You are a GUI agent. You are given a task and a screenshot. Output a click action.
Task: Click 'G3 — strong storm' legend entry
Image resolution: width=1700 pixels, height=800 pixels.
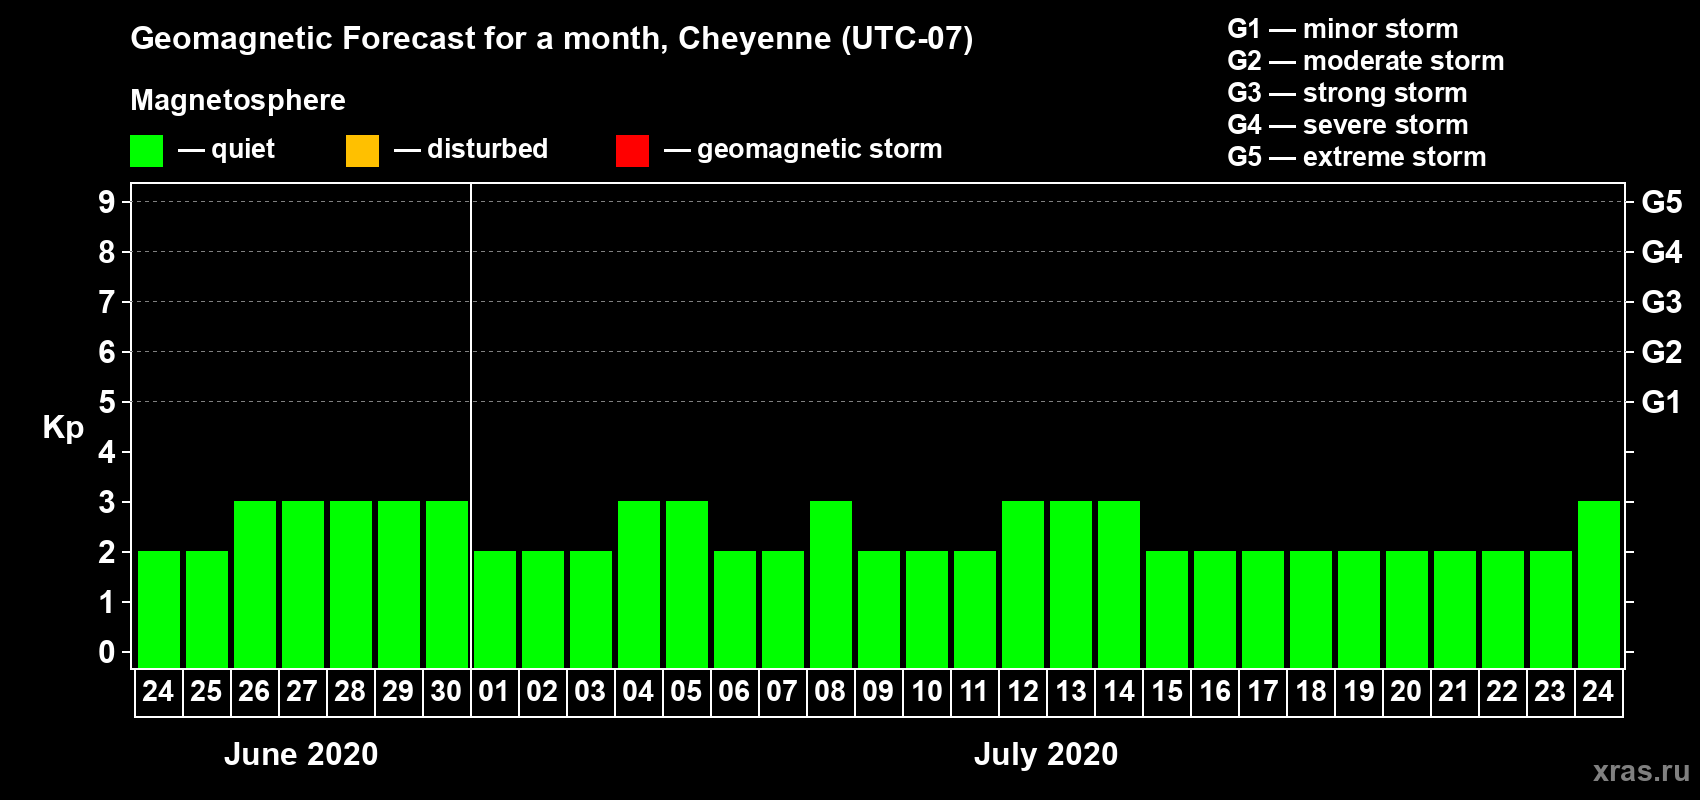1347,93
